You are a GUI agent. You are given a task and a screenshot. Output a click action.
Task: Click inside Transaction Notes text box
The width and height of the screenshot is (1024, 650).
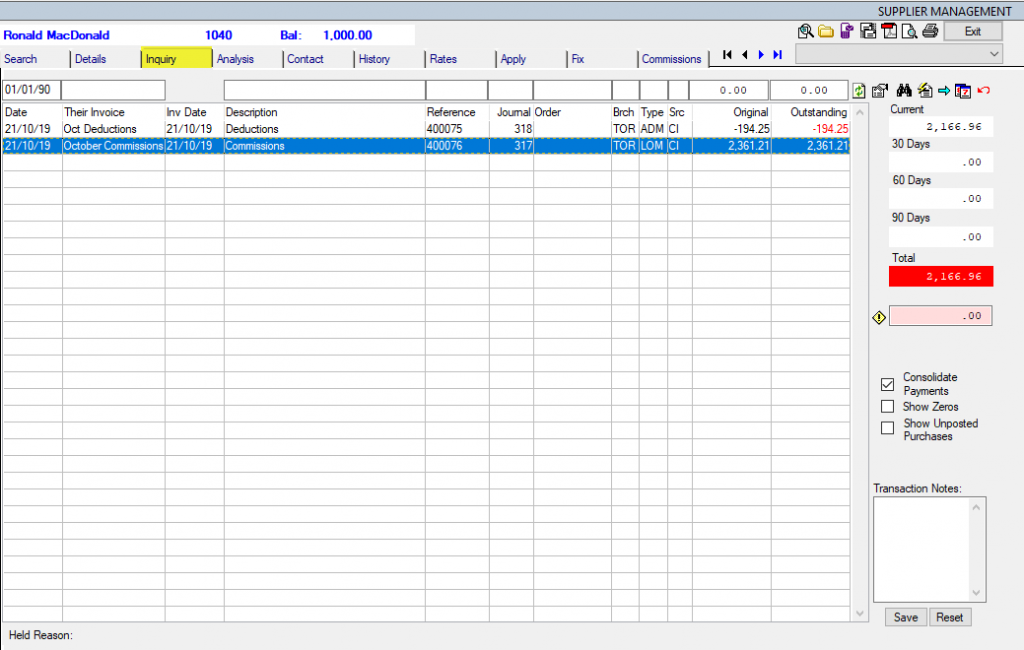[x=922, y=549]
